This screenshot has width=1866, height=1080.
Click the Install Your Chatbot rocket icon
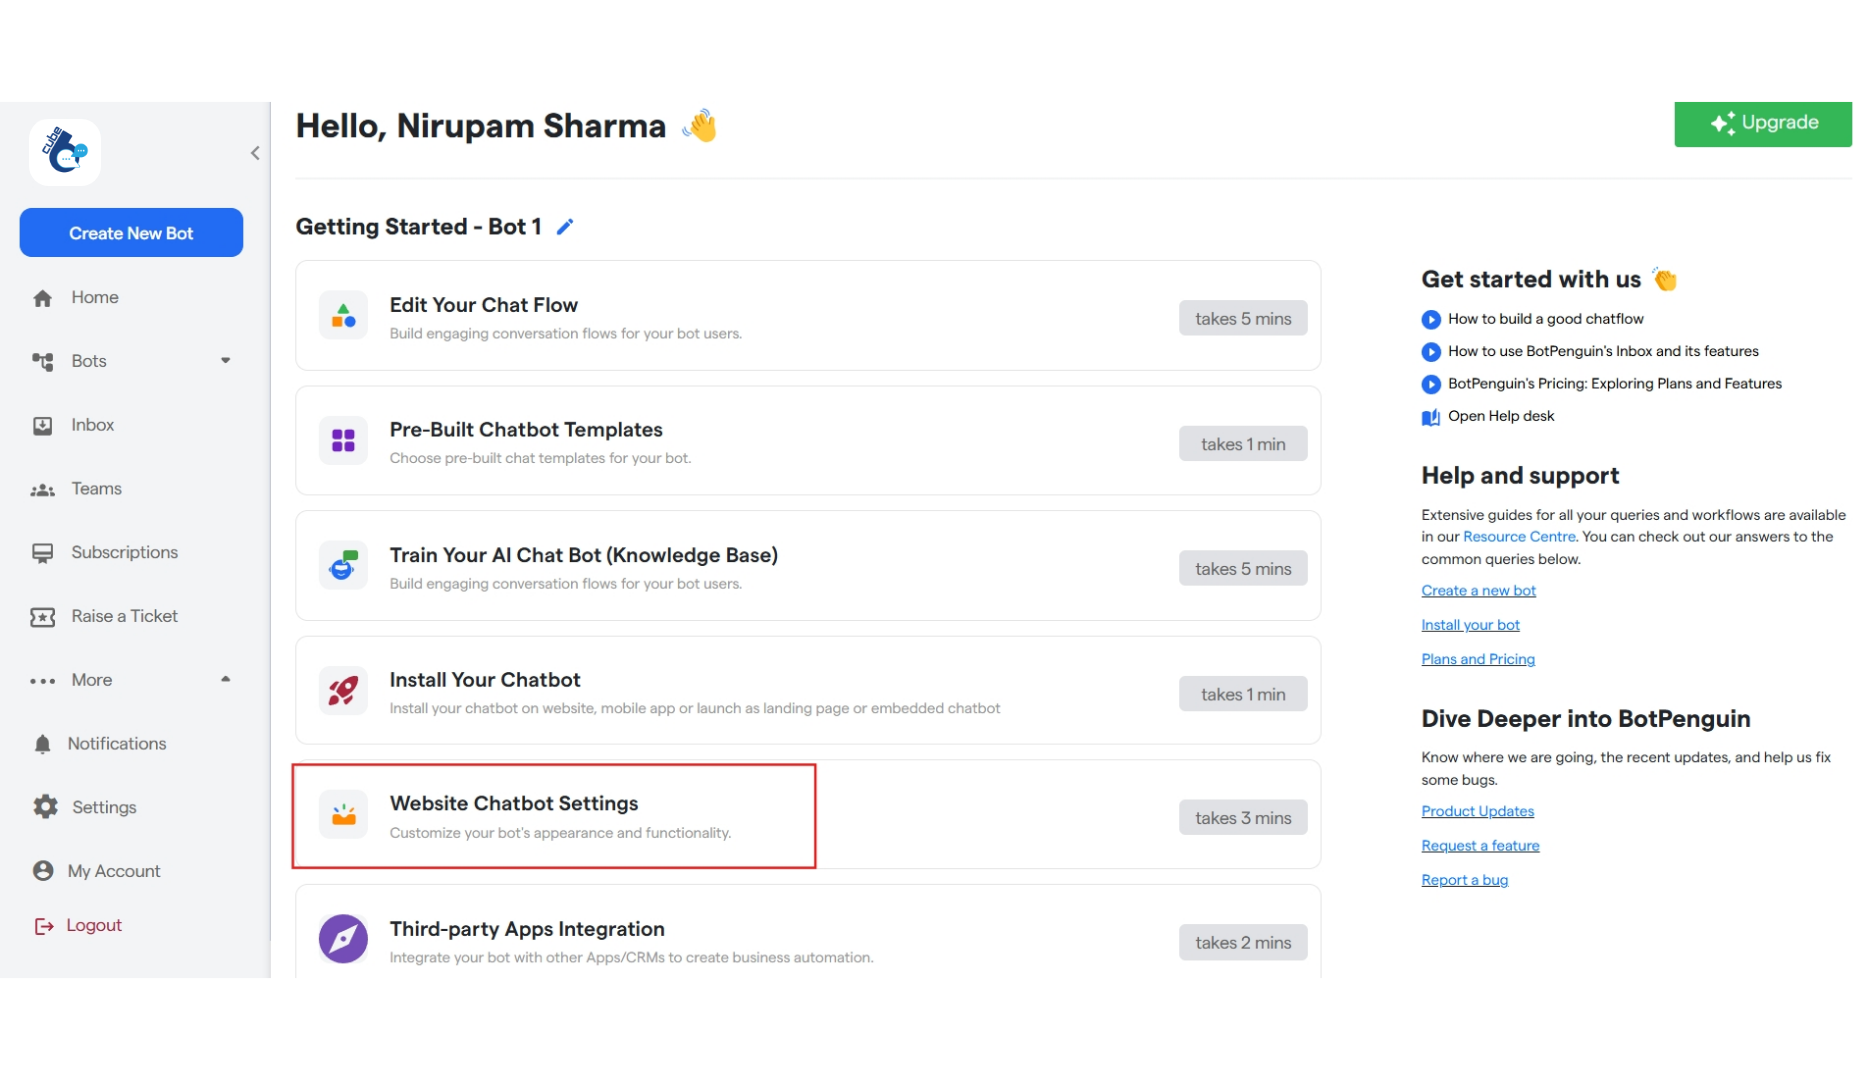pos(343,691)
